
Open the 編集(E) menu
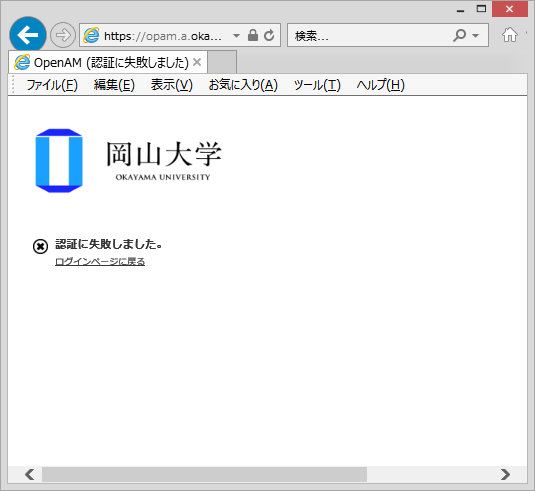[114, 85]
